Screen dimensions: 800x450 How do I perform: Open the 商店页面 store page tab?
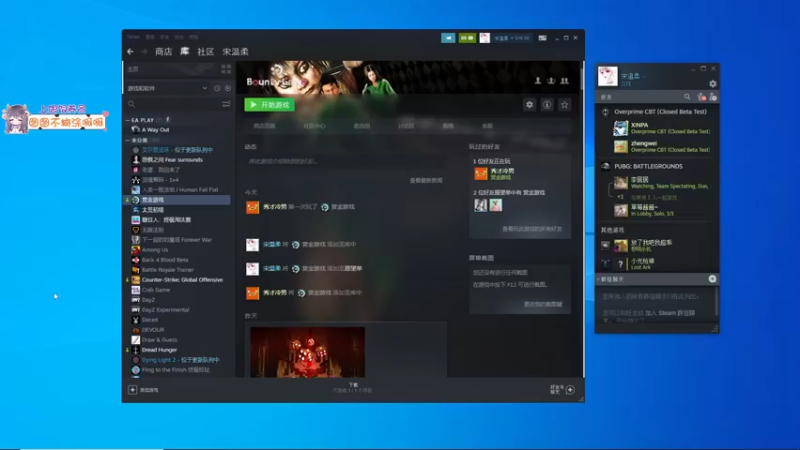(264, 126)
